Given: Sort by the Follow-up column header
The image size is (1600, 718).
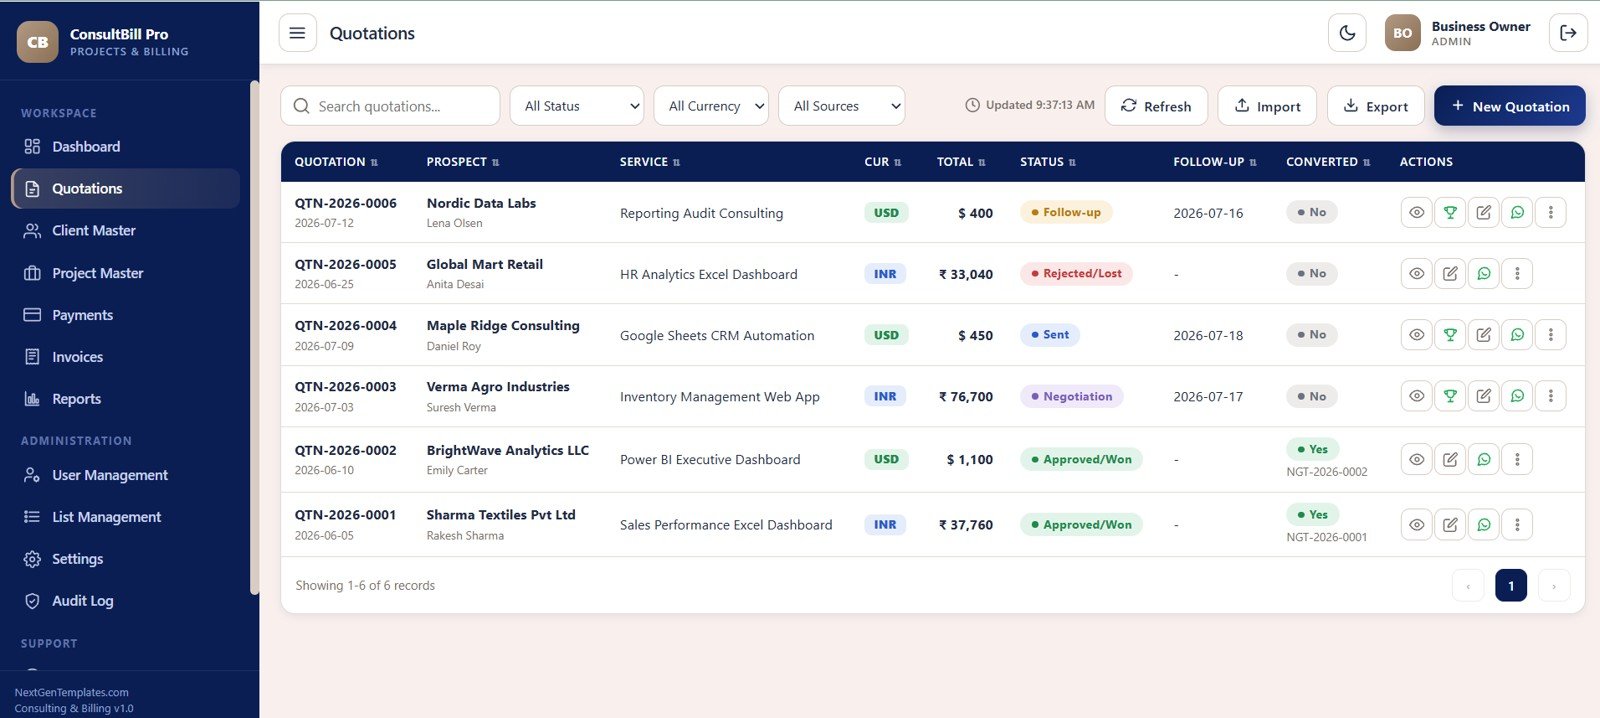Looking at the screenshot, I should coord(1215,162).
